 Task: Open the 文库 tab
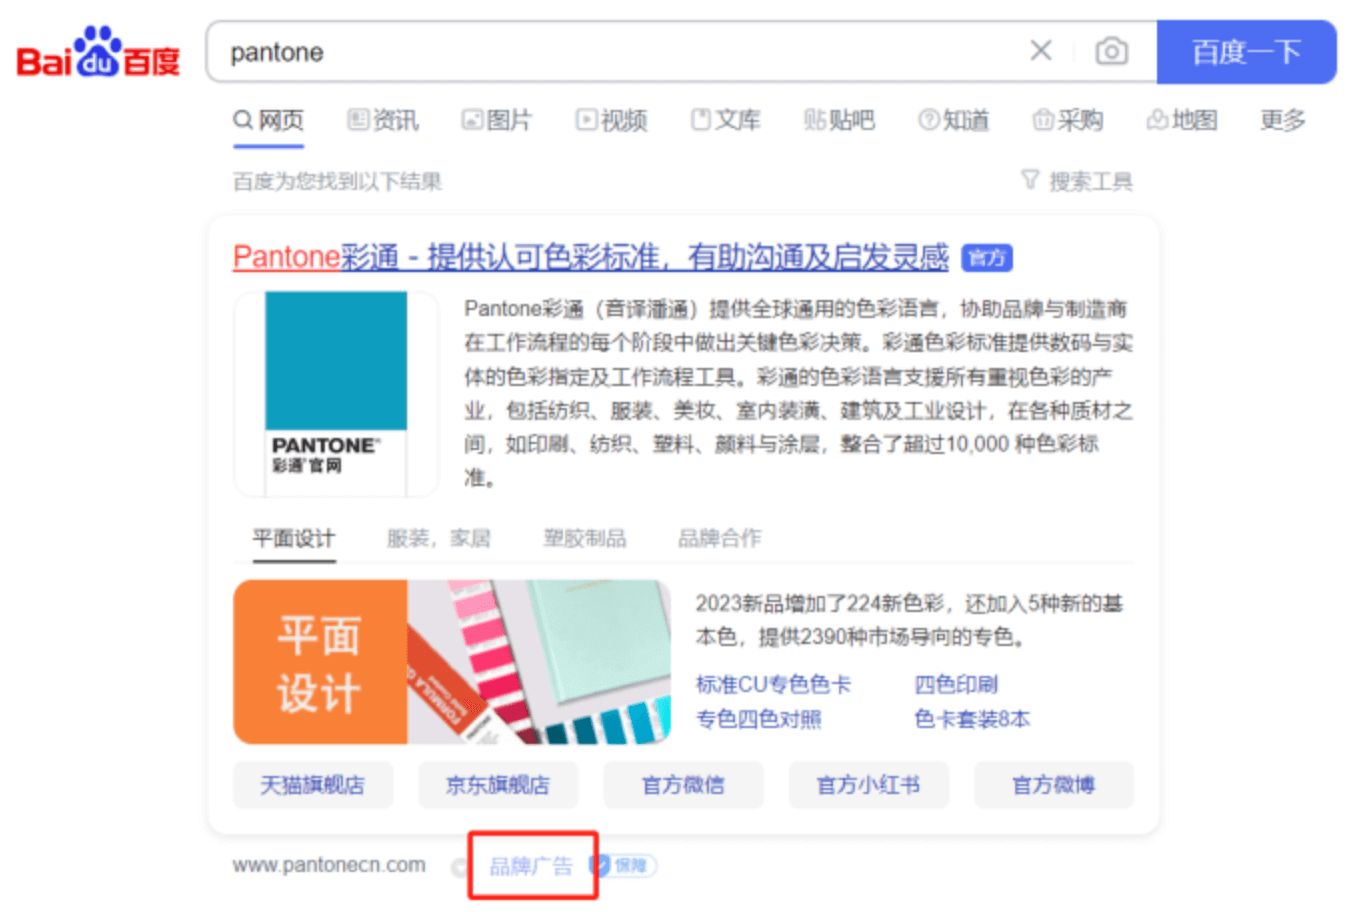[x=726, y=121]
